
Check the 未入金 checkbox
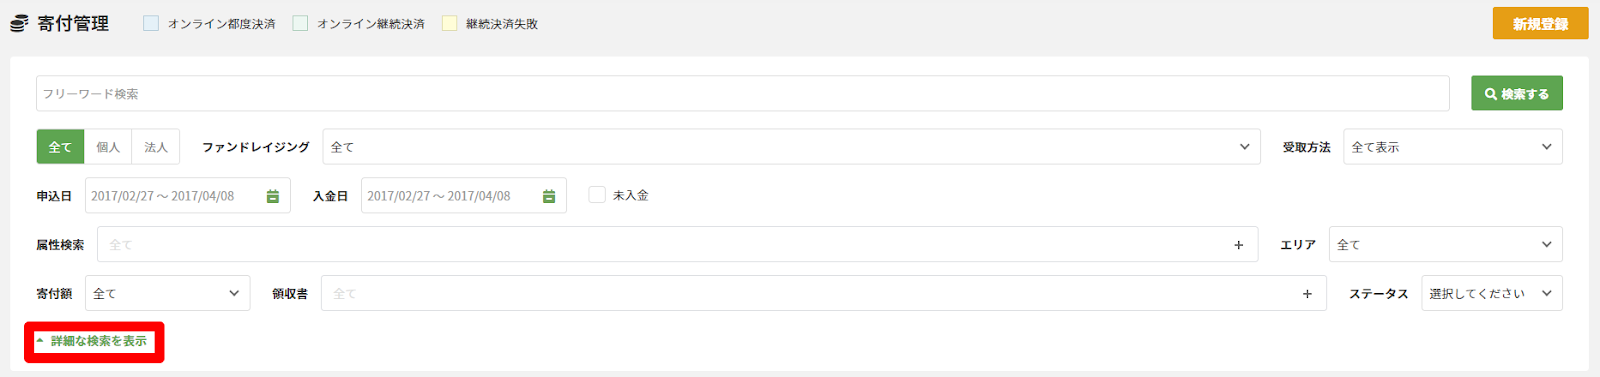597,195
